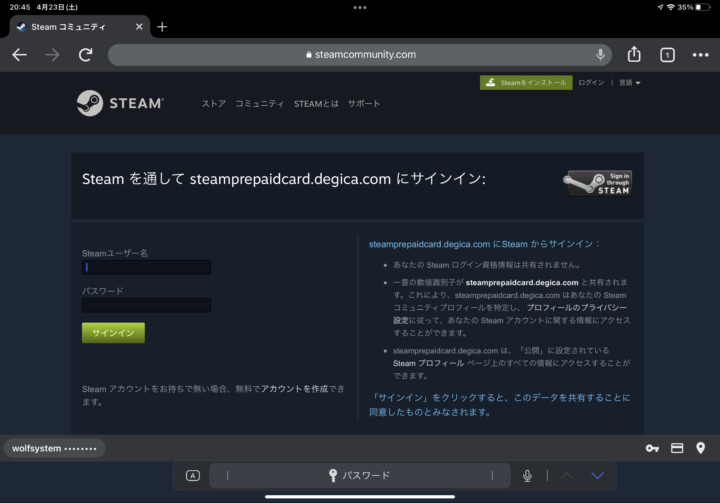Open the browser three-dots menu

(x=700, y=55)
